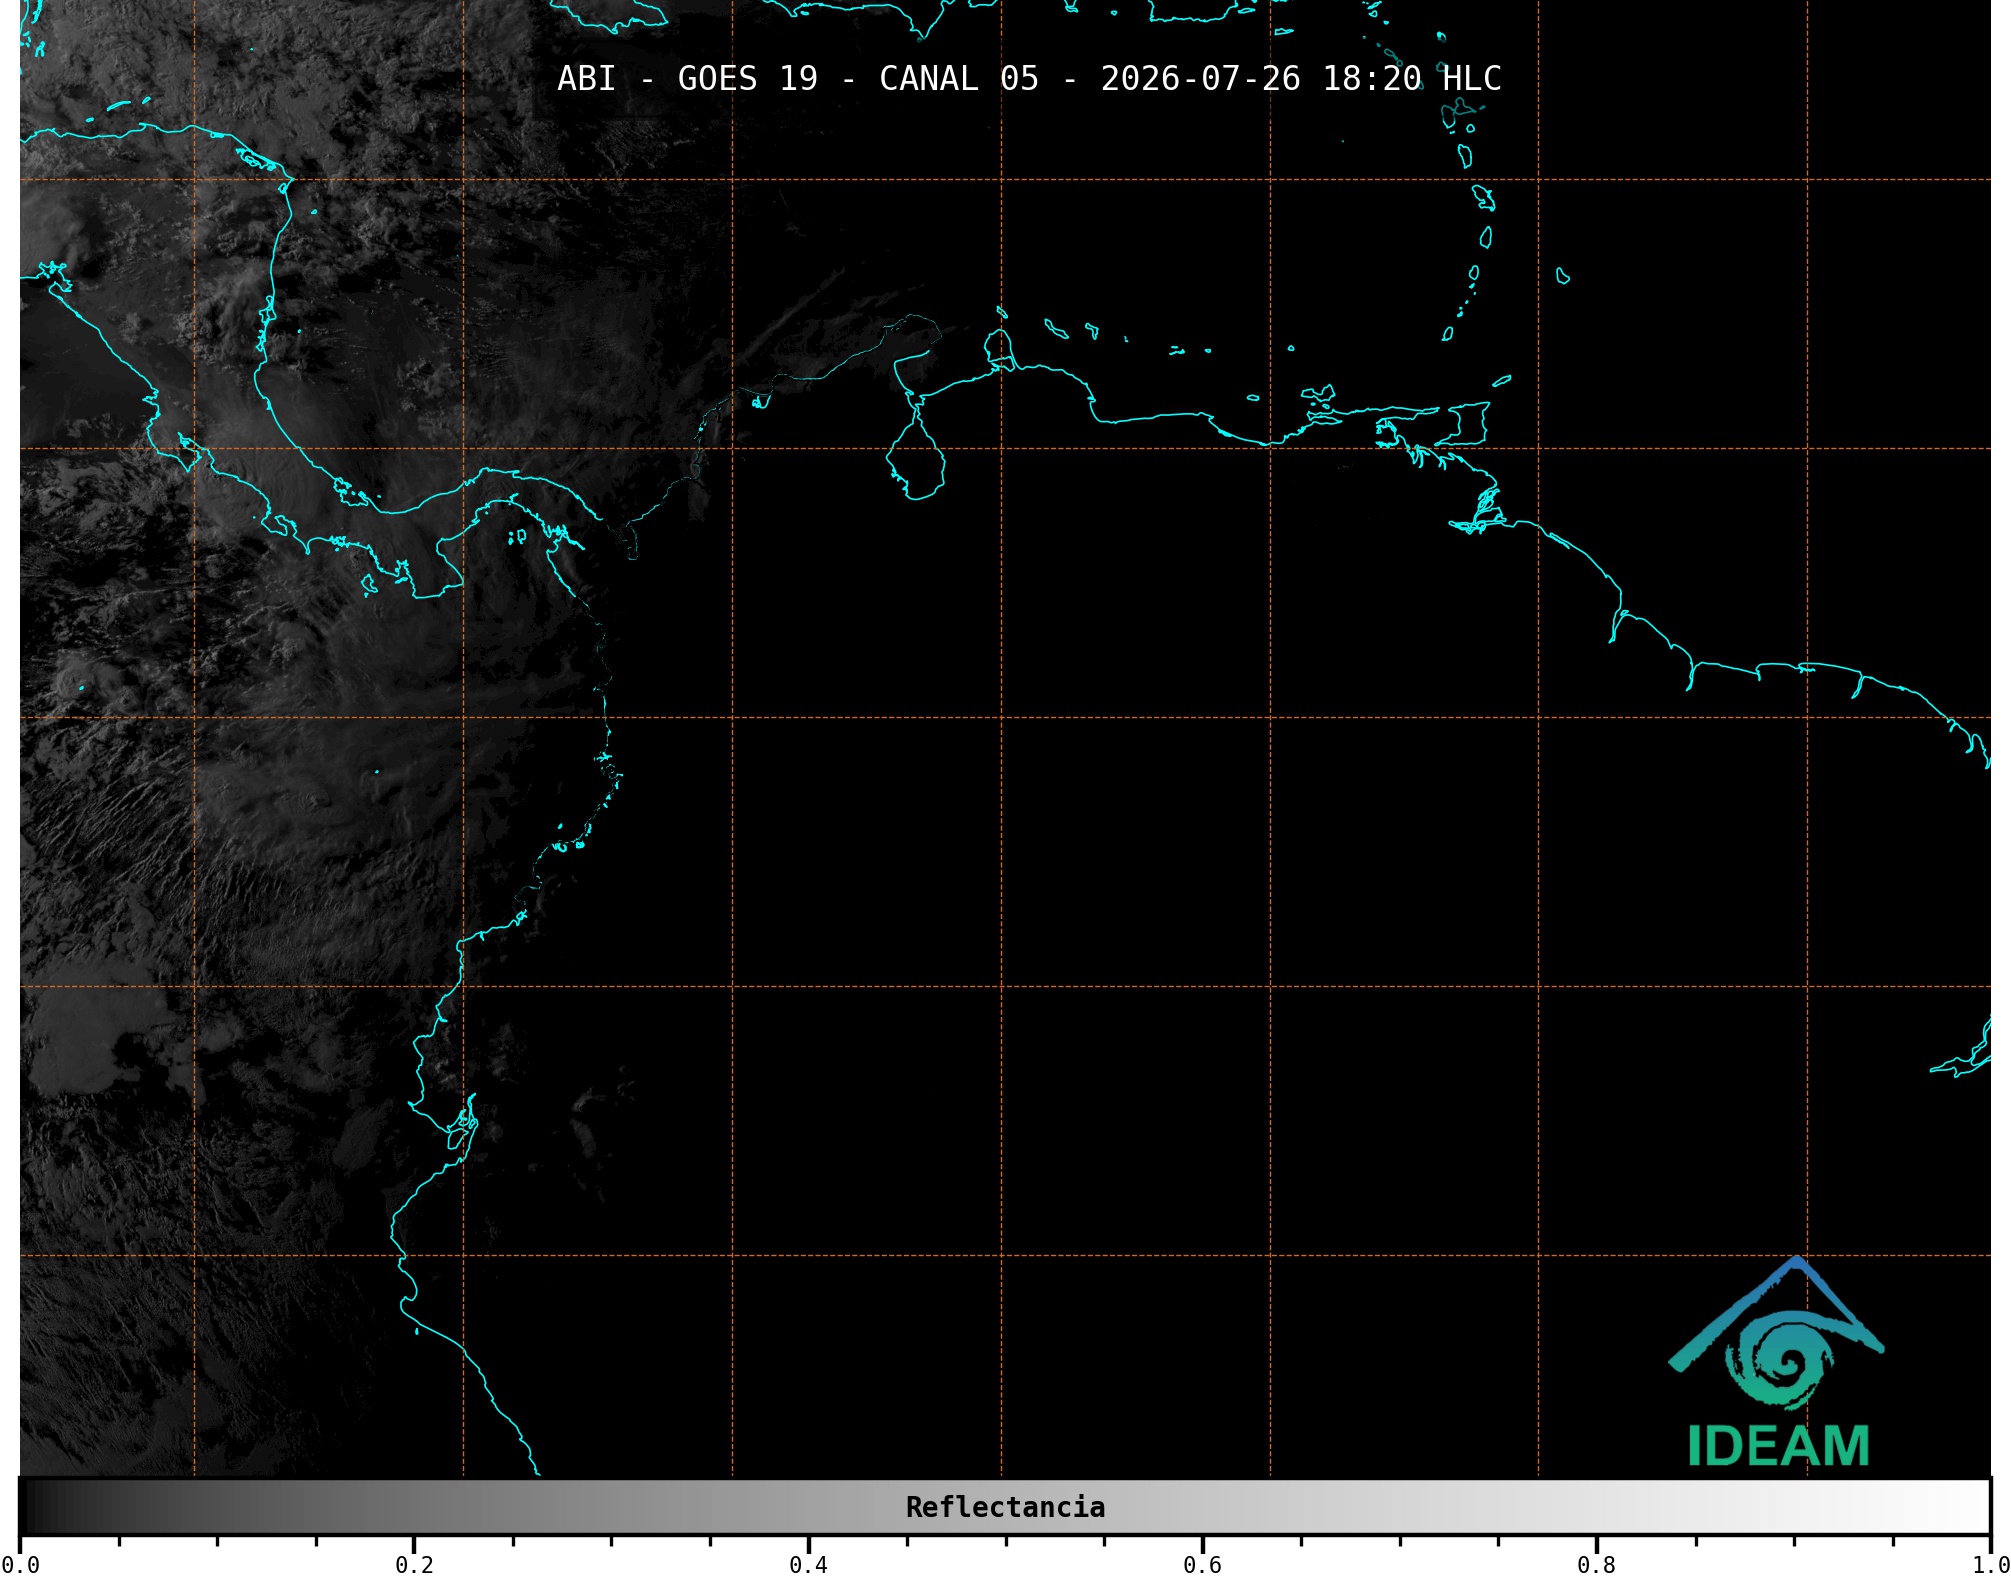This screenshot has height=1577, width=2011.
Task: Click the IDEAM logo emblem
Action: pyautogui.click(x=1776, y=1333)
